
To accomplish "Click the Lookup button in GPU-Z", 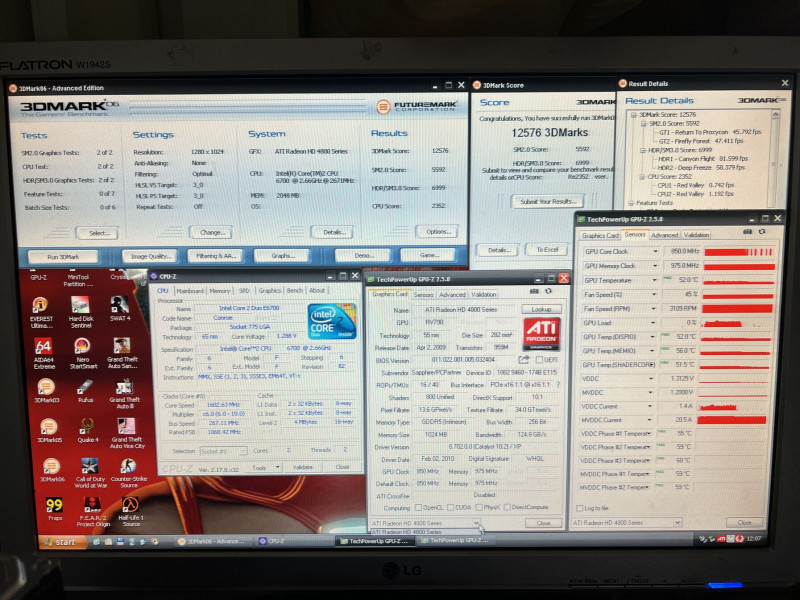I will 541,309.
